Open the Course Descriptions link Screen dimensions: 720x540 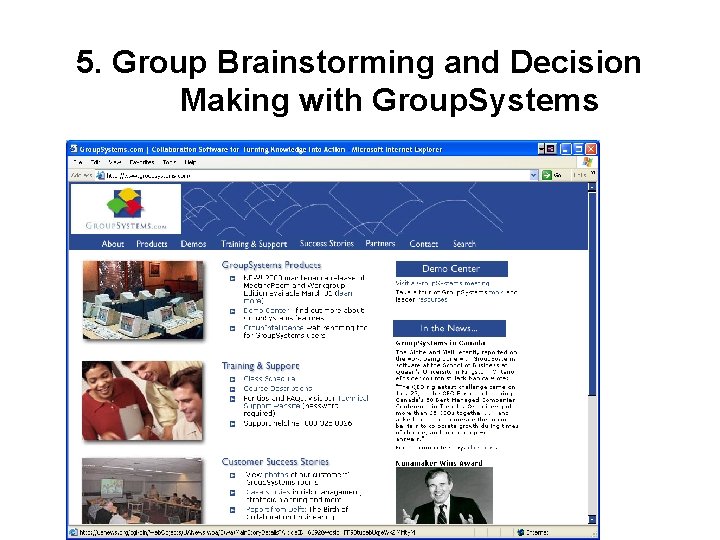(x=277, y=388)
